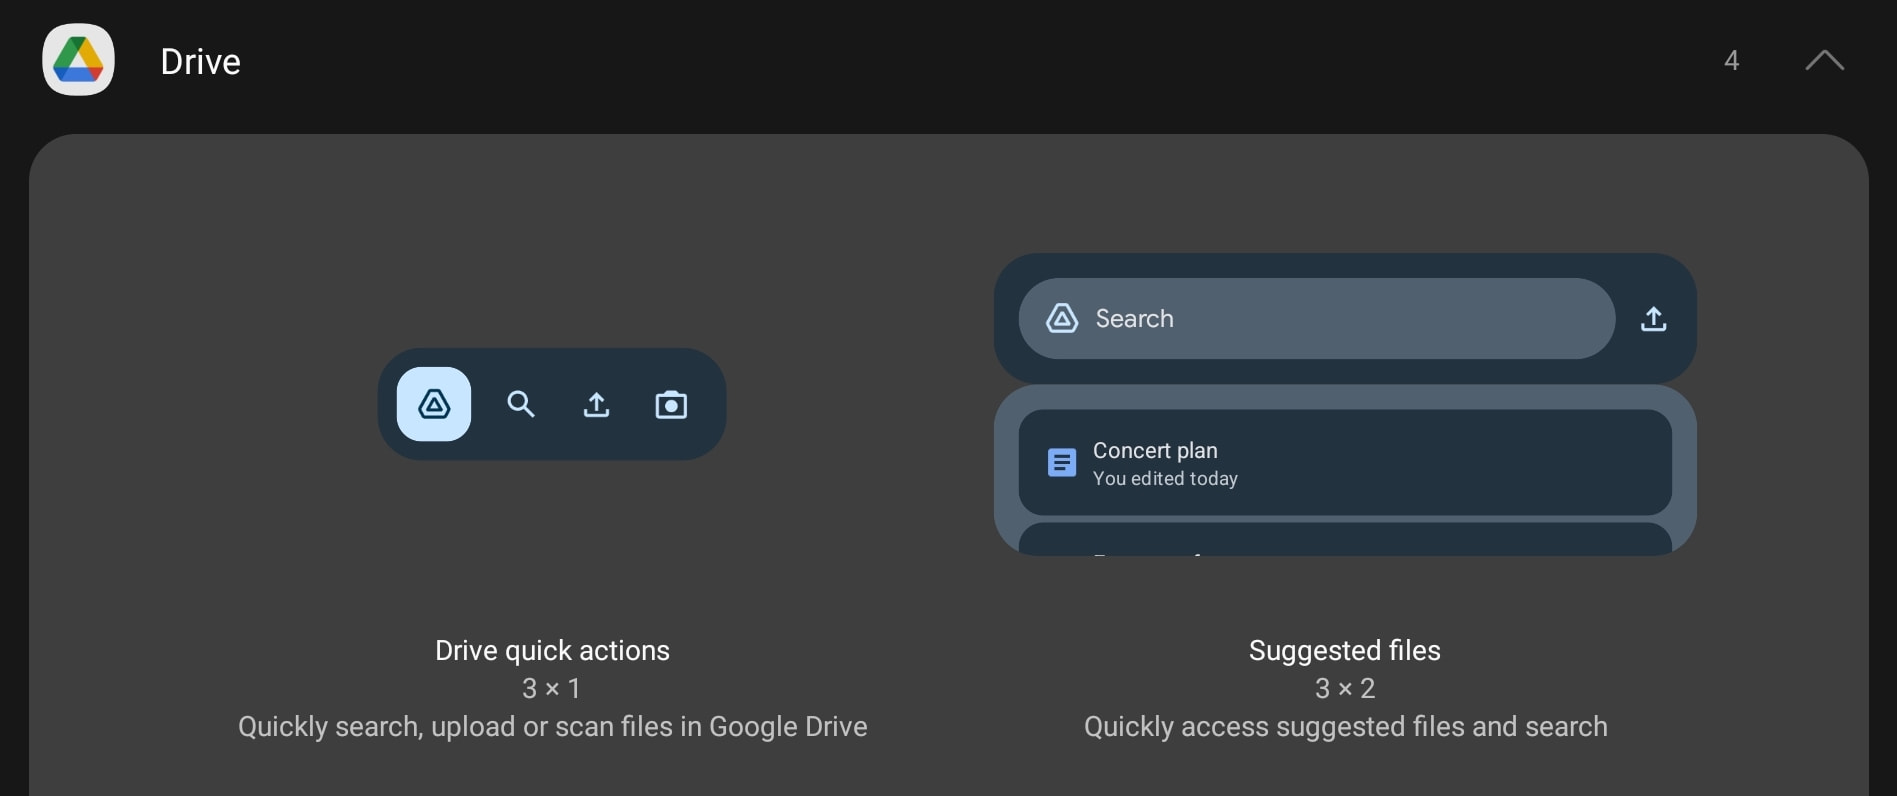Tap the upload icon beside the Search bar

1654,319
